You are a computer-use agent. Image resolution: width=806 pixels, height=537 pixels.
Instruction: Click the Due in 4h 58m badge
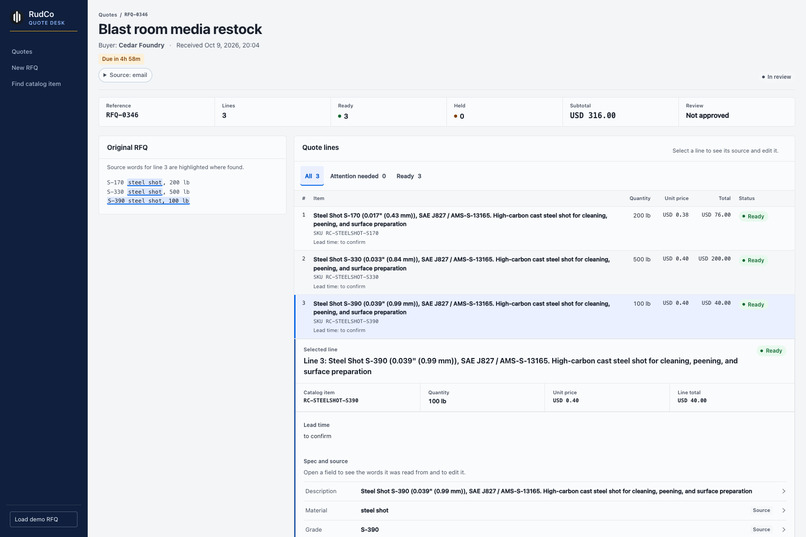point(121,59)
